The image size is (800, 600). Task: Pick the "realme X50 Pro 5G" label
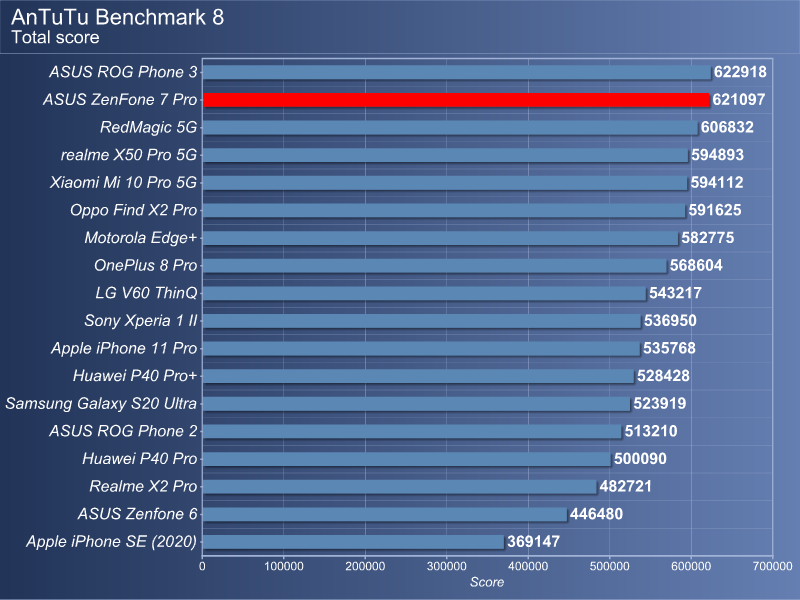129,155
